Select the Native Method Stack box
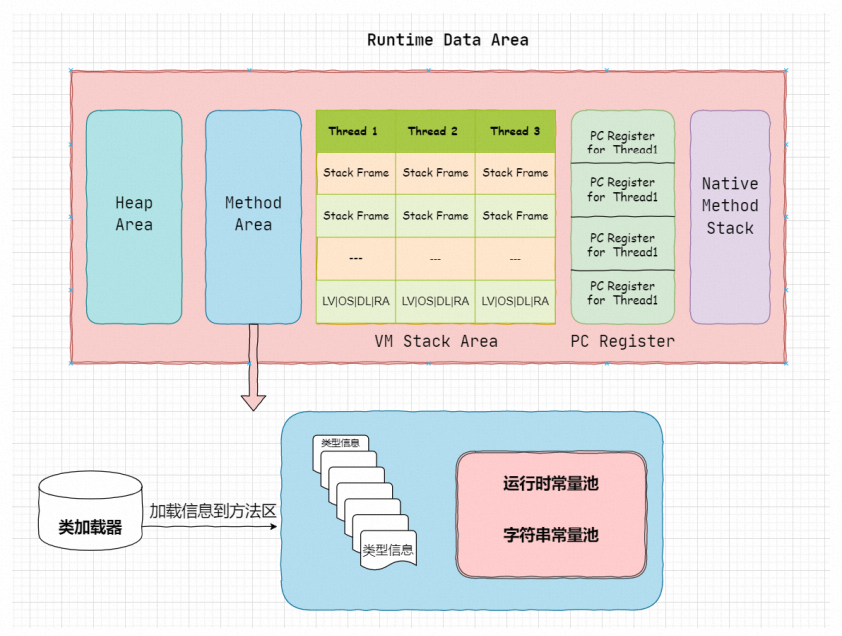 pyautogui.click(x=730, y=217)
